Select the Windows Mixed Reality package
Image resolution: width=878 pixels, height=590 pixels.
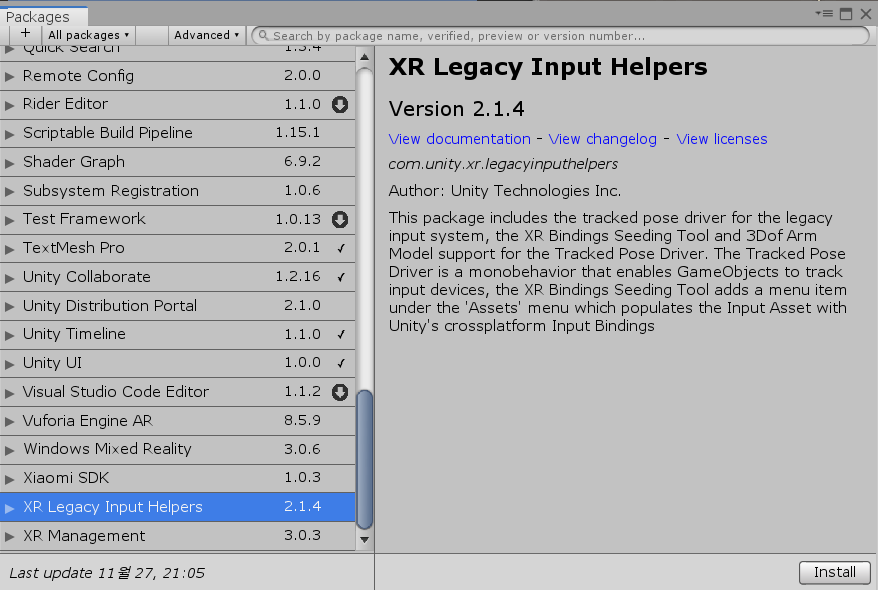[x=178, y=449]
